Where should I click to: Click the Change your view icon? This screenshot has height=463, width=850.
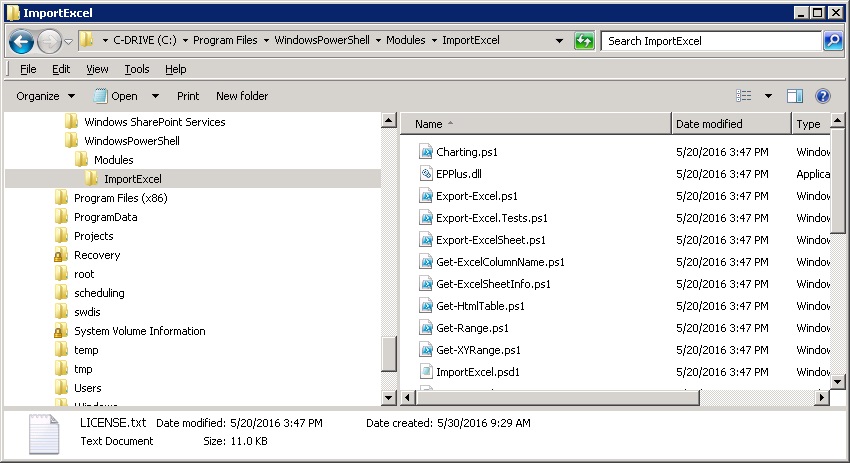click(x=744, y=96)
